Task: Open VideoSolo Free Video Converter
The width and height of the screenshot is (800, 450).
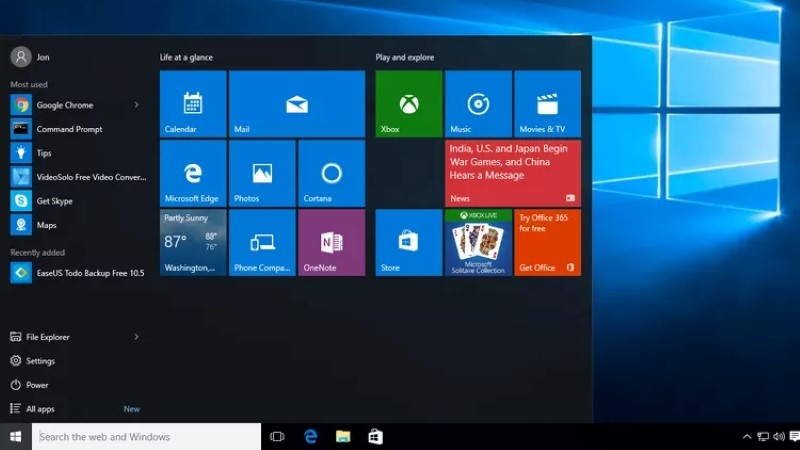Action: pos(77,177)
